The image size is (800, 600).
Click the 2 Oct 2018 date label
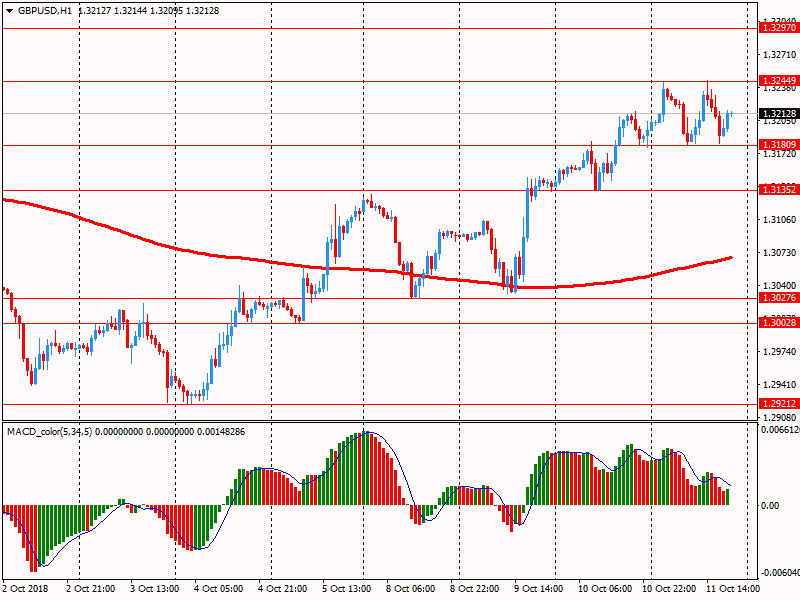pos(26,588)
